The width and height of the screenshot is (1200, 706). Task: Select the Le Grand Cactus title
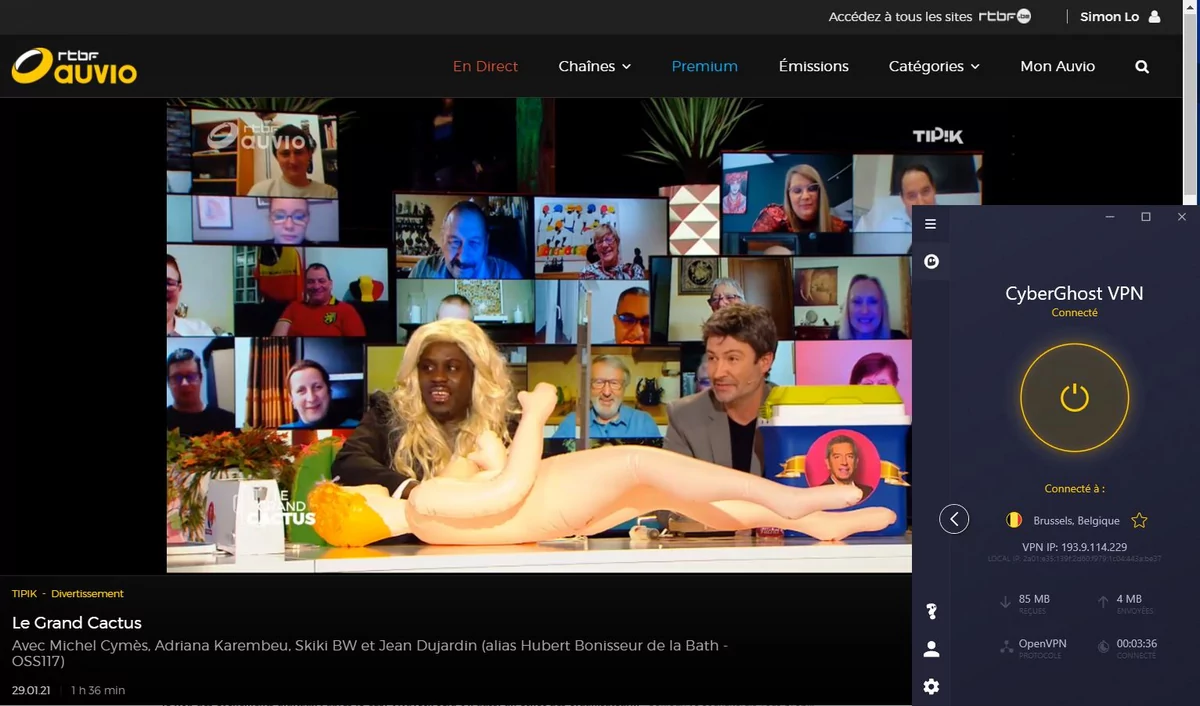coord(77,623)
